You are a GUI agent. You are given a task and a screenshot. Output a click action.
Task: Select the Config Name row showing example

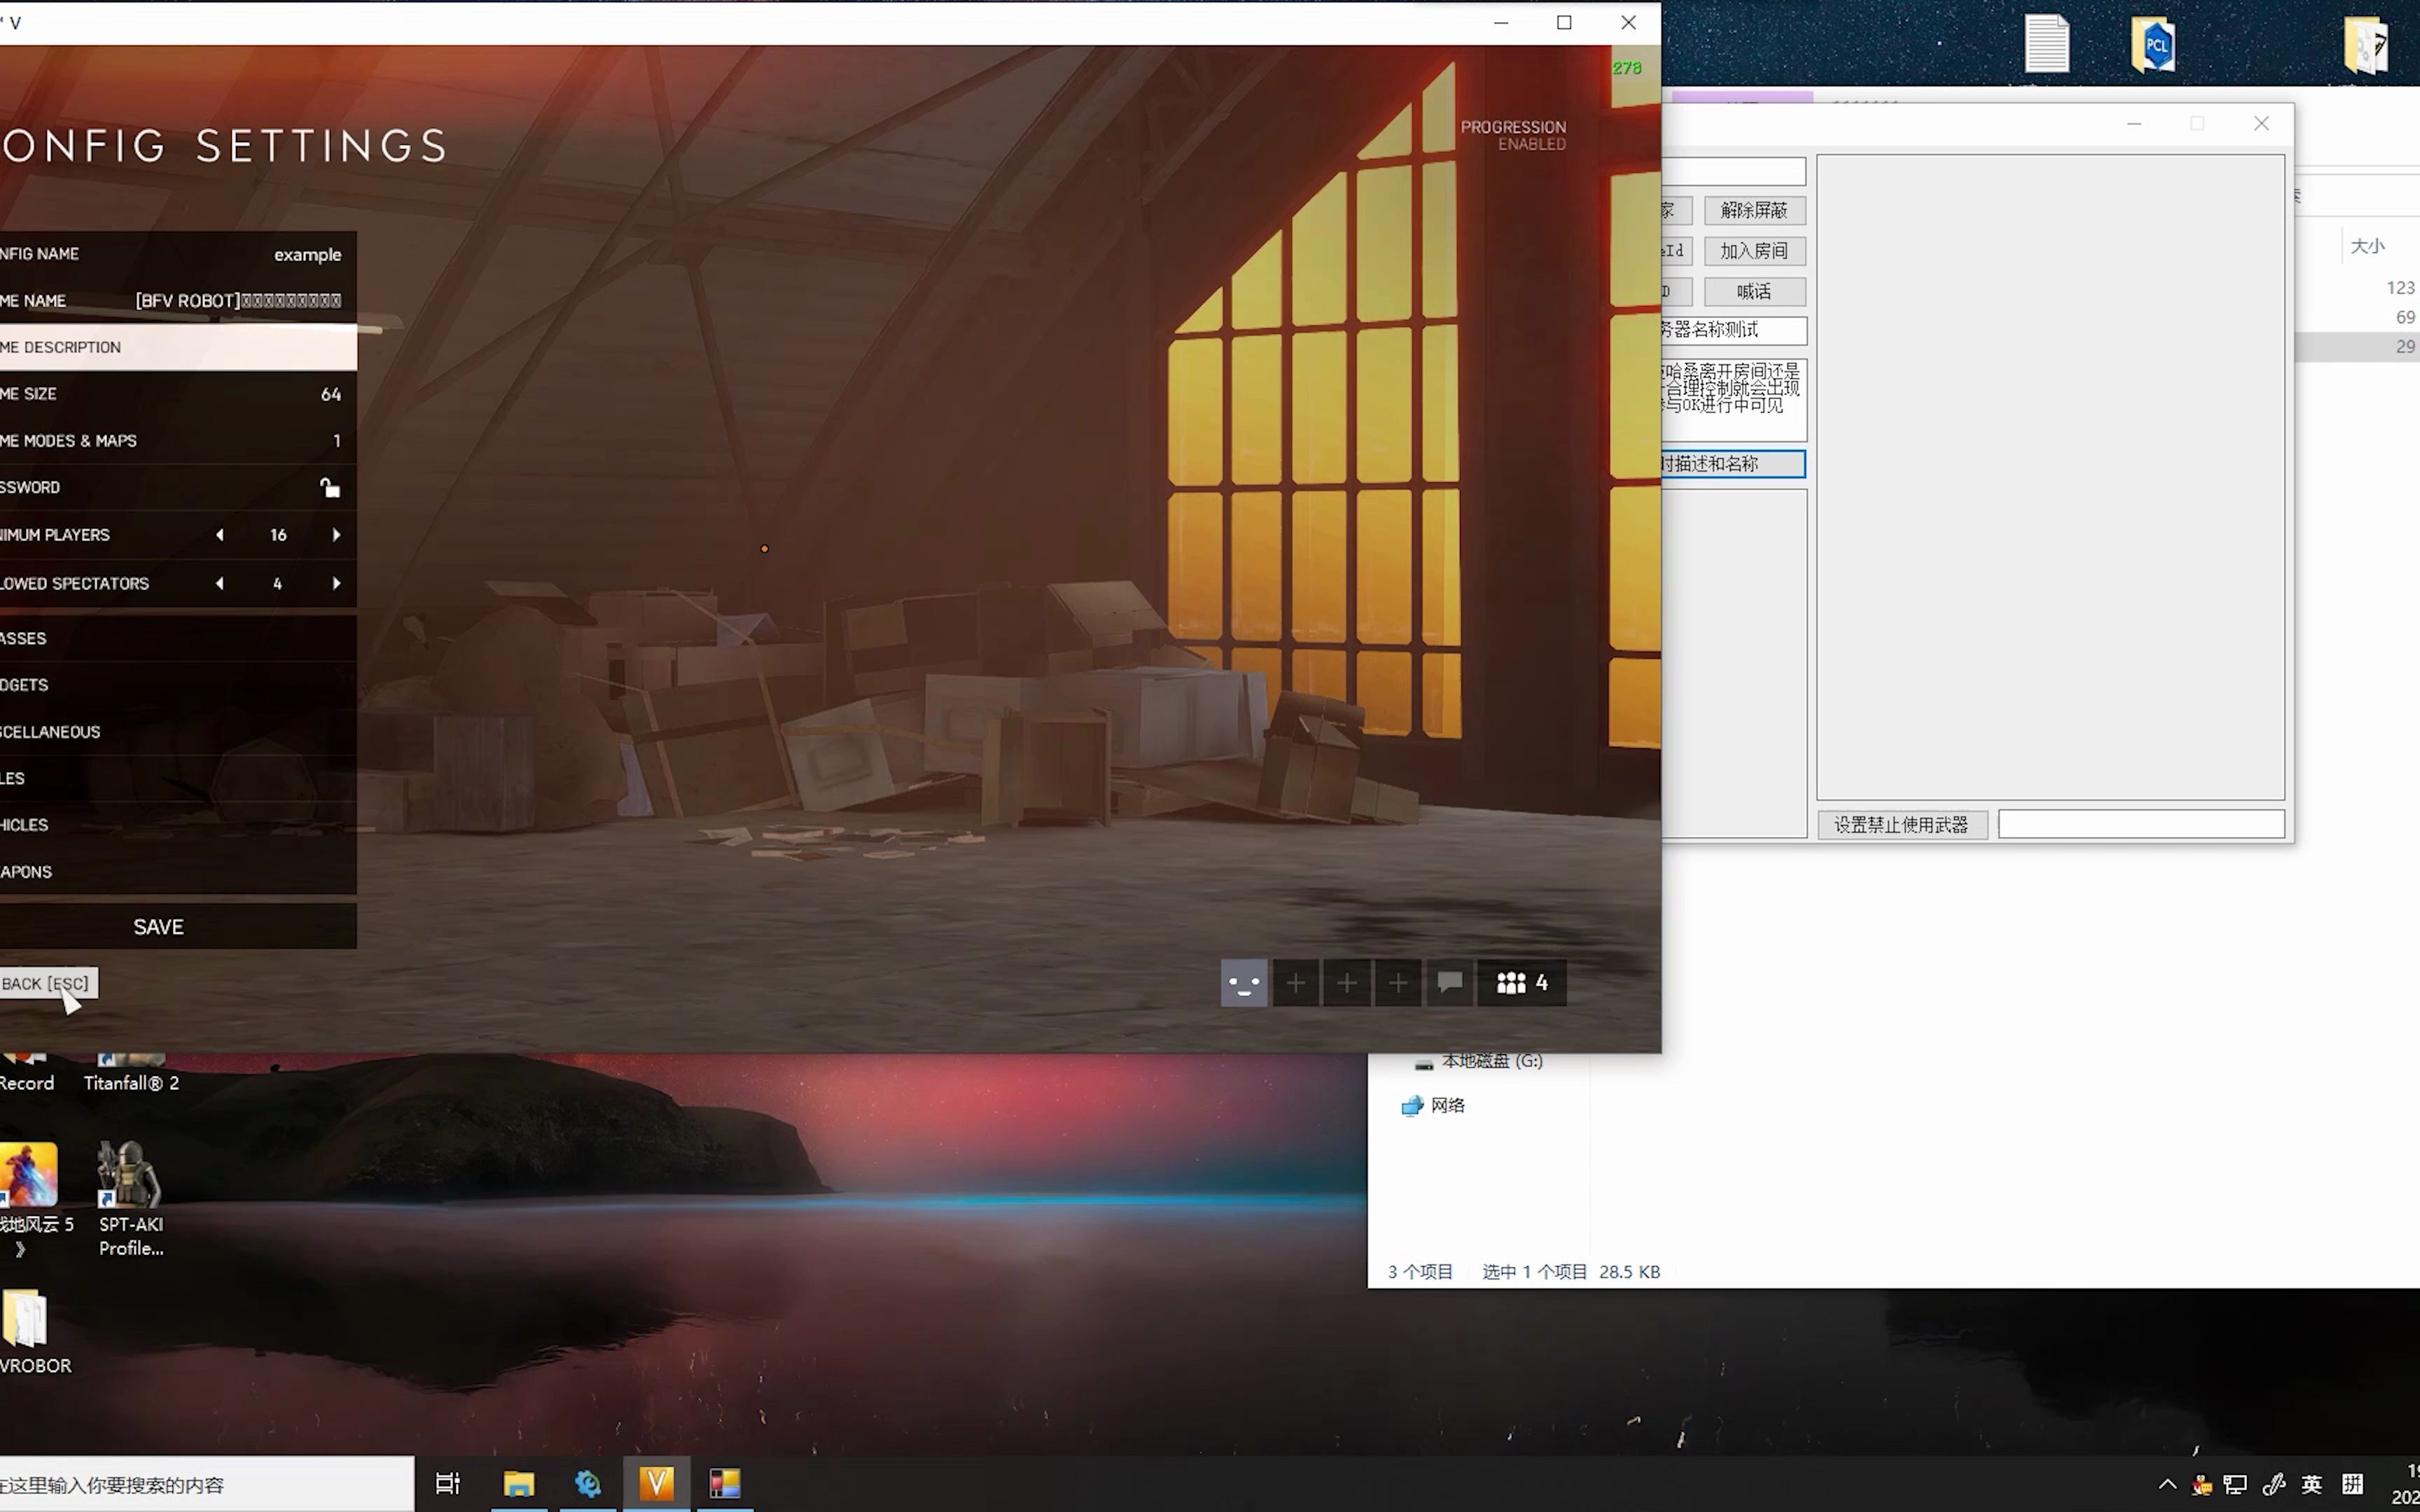point(178,254)
